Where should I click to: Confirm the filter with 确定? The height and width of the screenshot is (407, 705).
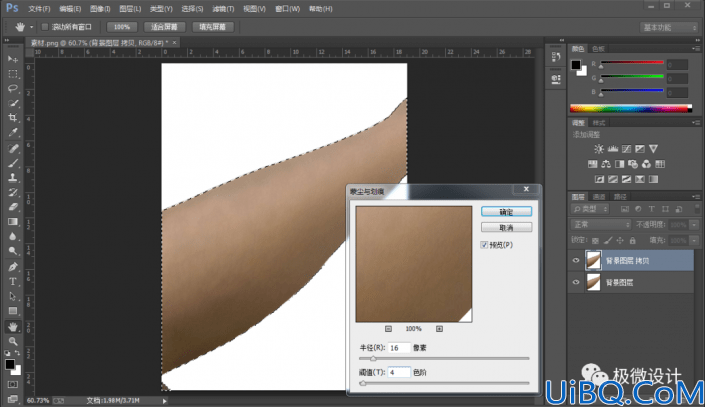point(506,211)
